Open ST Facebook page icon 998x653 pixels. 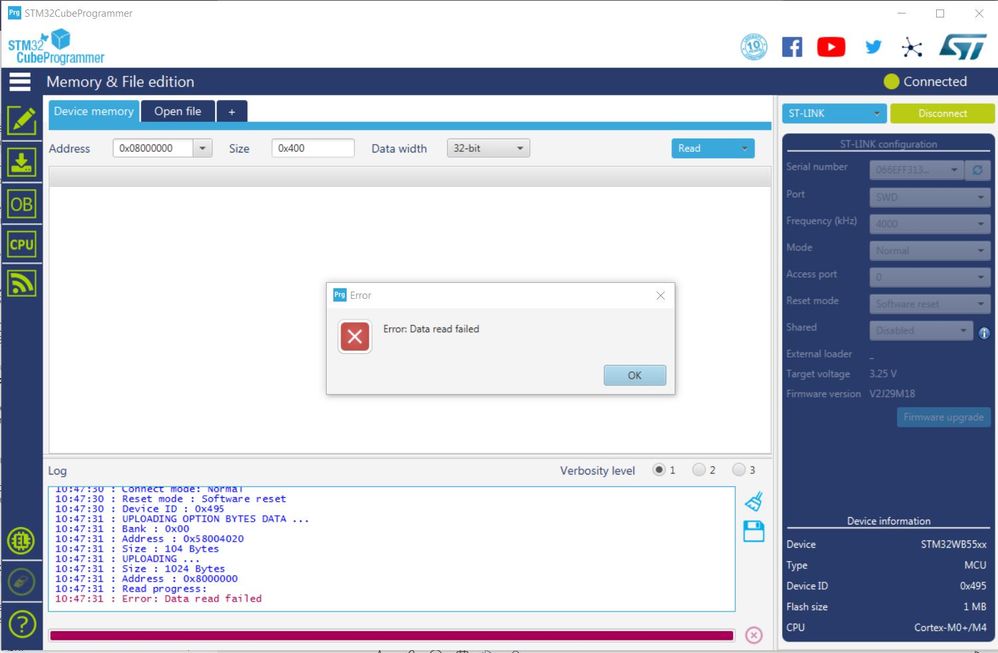(x=792, y=47)
